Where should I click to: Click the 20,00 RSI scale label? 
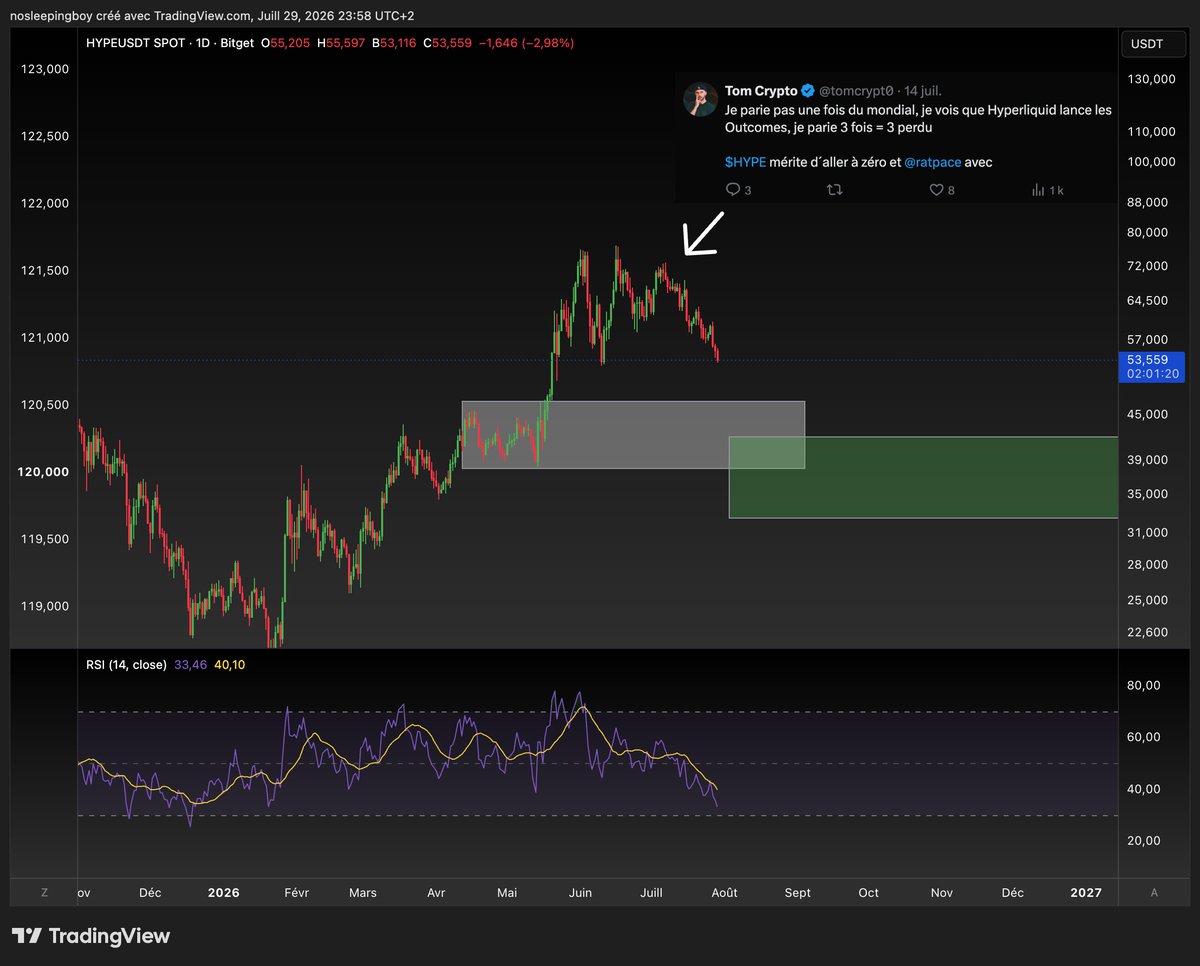click(1144, 840)
